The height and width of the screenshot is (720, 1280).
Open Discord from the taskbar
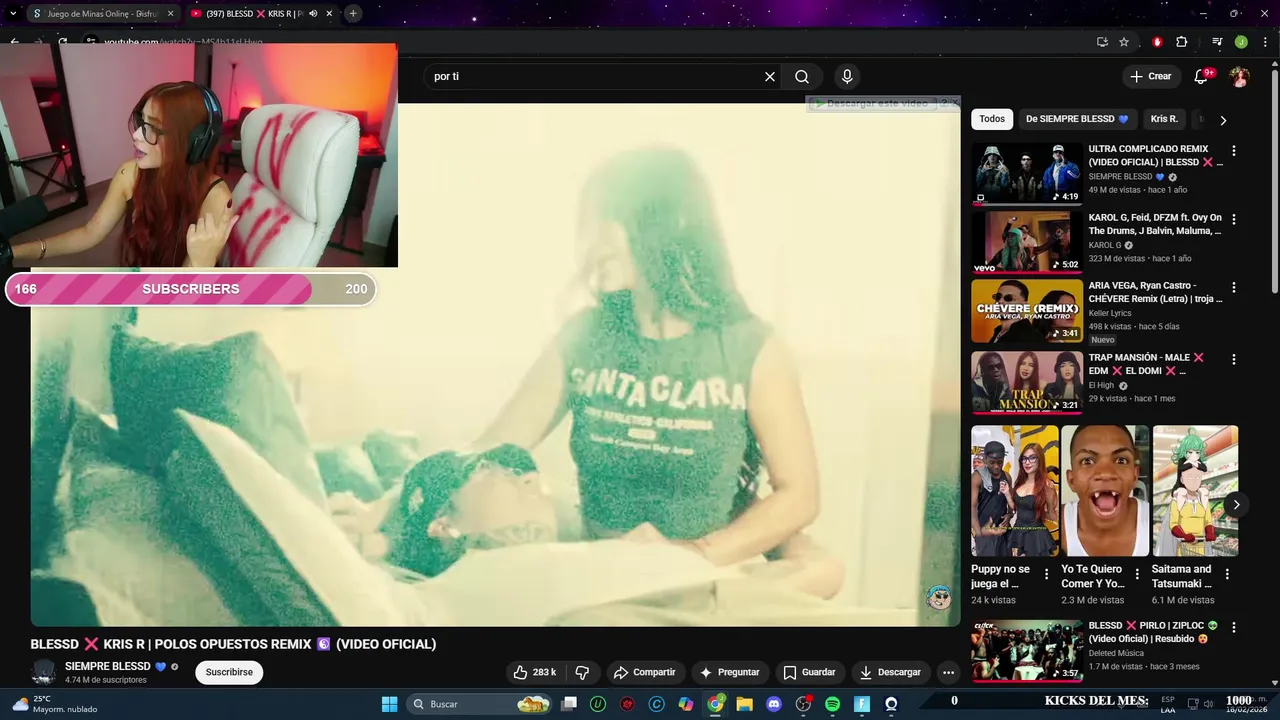(773, 704)
